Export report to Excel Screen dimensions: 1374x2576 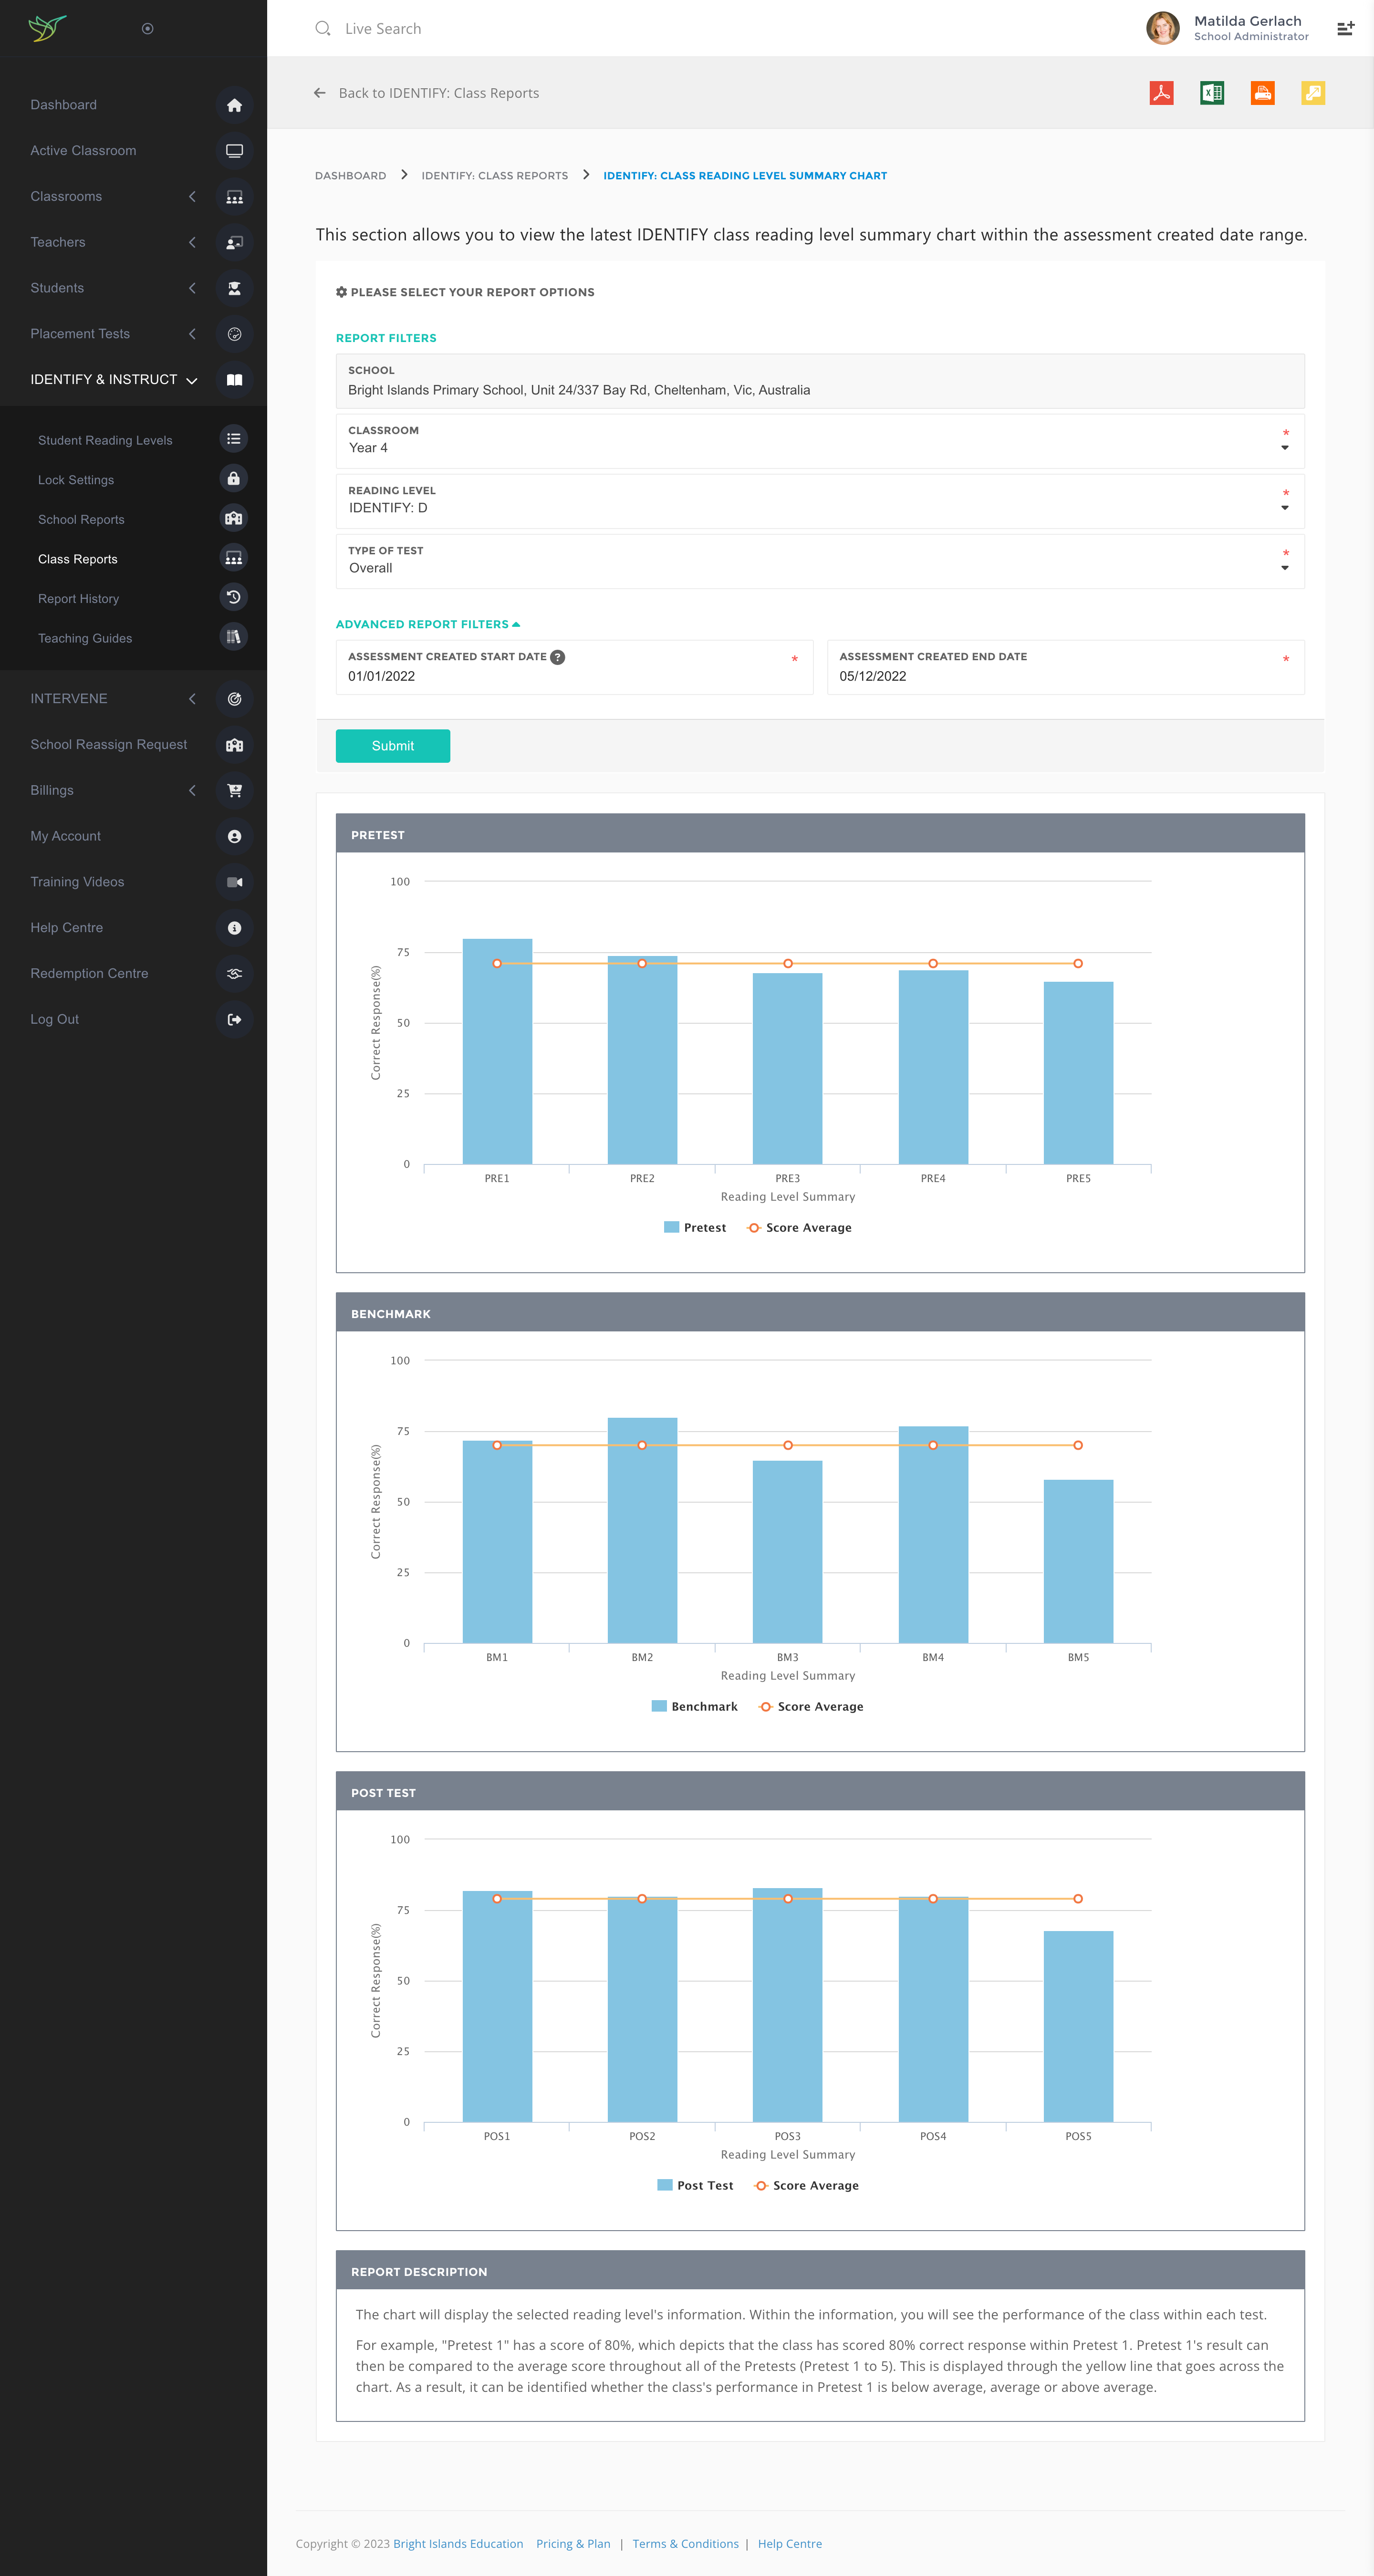(x=1212, y=93)
